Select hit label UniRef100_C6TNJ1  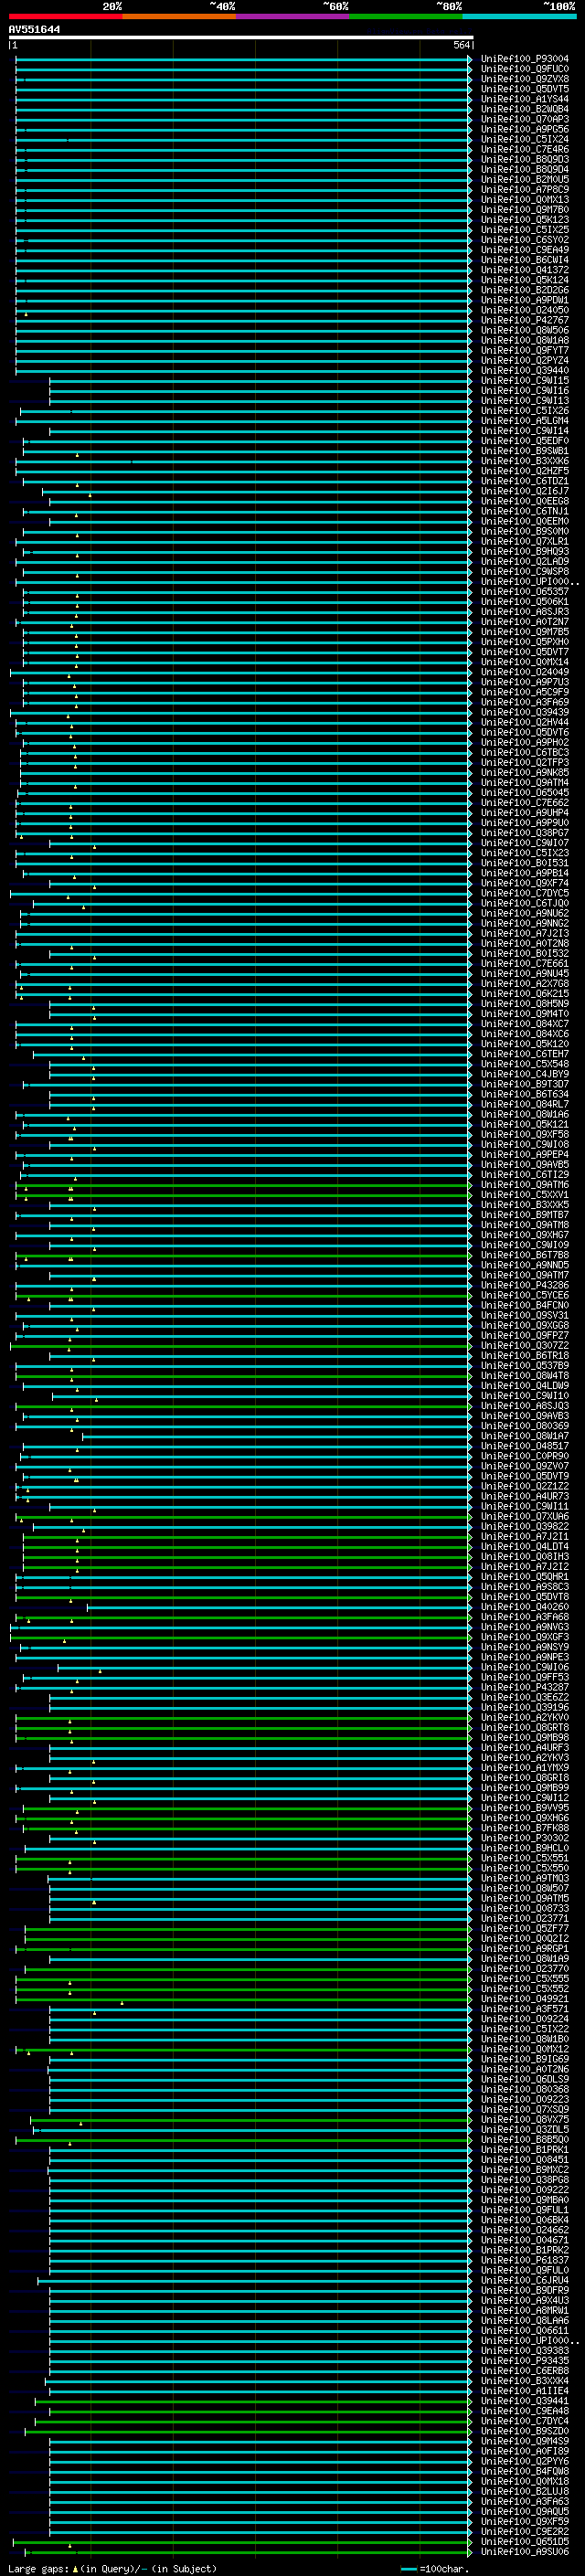point(525,511)
